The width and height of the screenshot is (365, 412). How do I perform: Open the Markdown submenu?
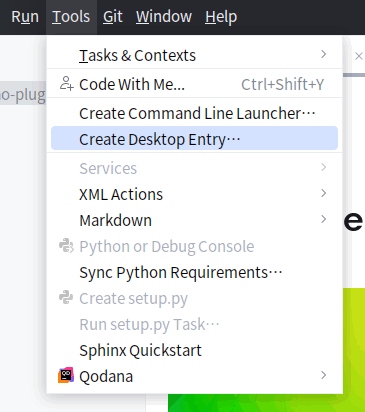coord(194,220)
